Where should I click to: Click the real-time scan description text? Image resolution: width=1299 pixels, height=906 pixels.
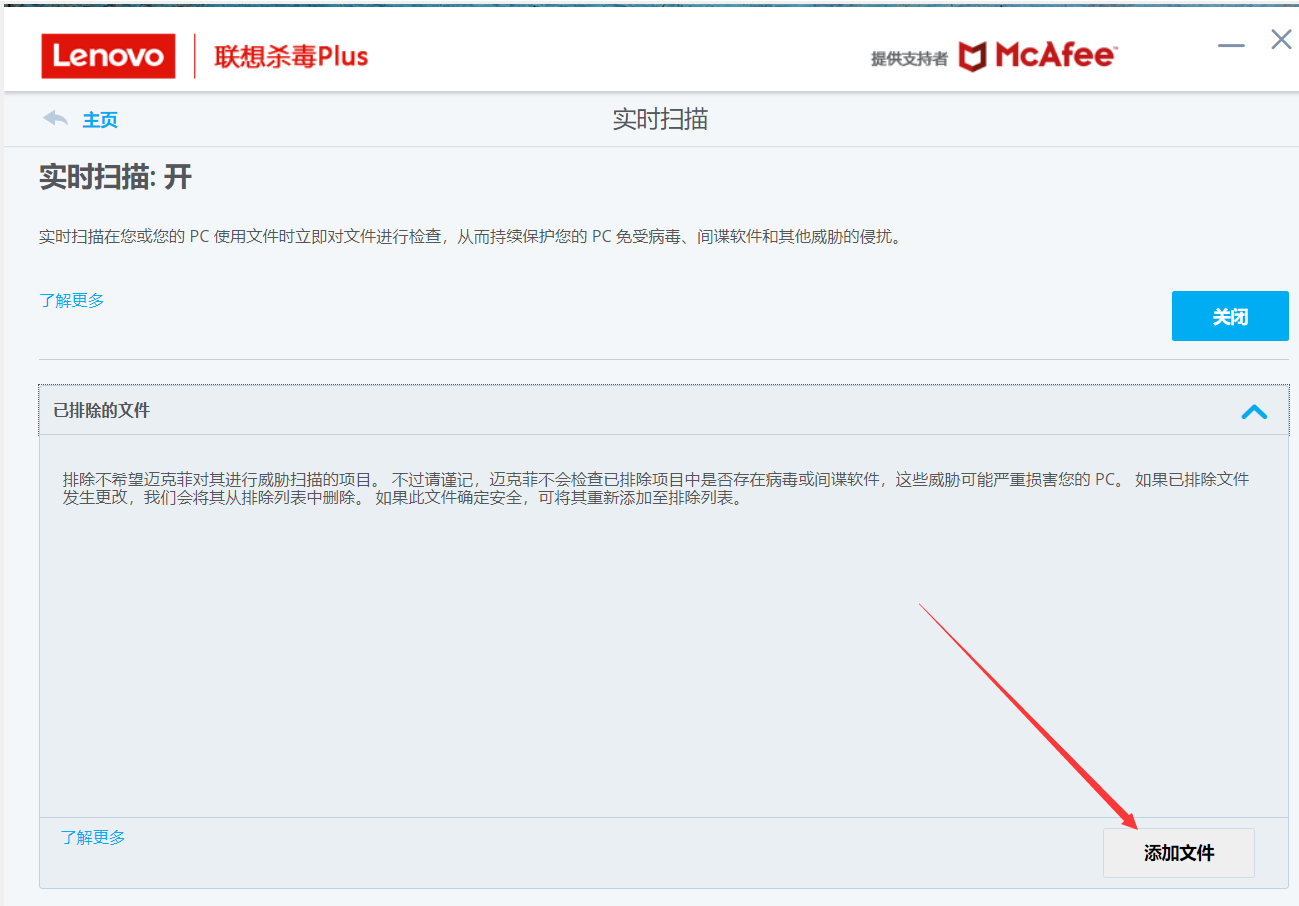(x=470, y=238)
